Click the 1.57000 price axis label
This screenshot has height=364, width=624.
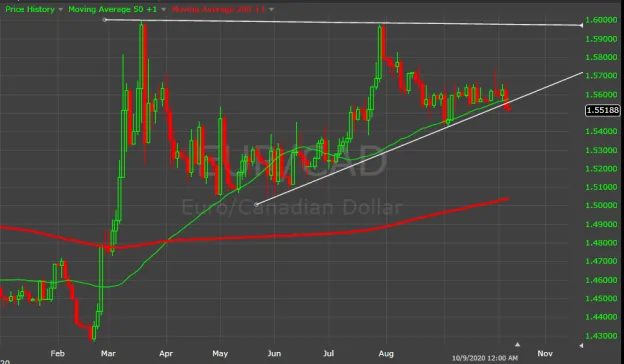click(x=601, y=76)
